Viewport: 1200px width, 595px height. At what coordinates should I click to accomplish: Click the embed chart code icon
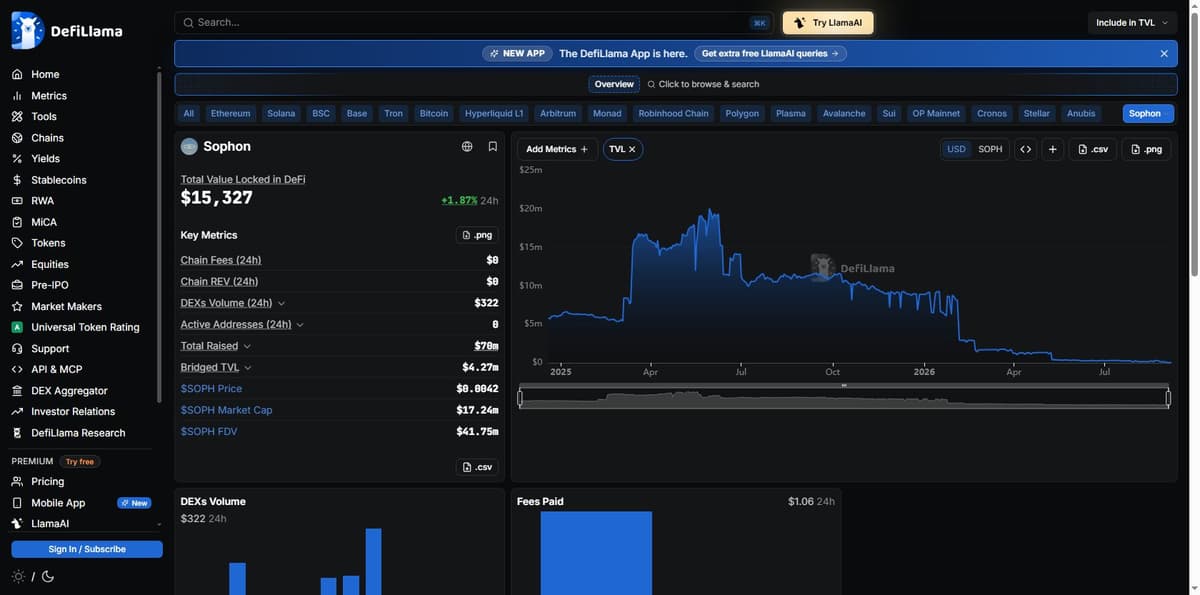(1025, 149)
